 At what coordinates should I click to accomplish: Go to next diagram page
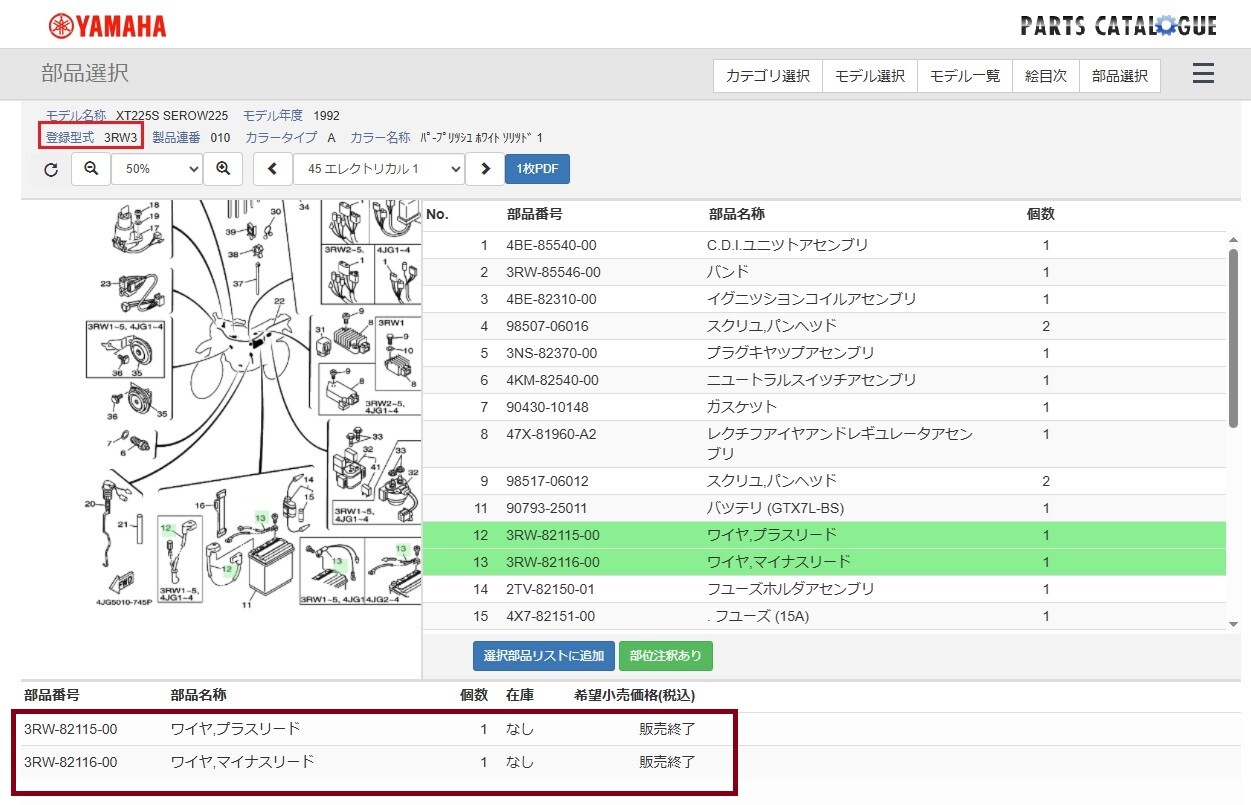tap(485, 169)
